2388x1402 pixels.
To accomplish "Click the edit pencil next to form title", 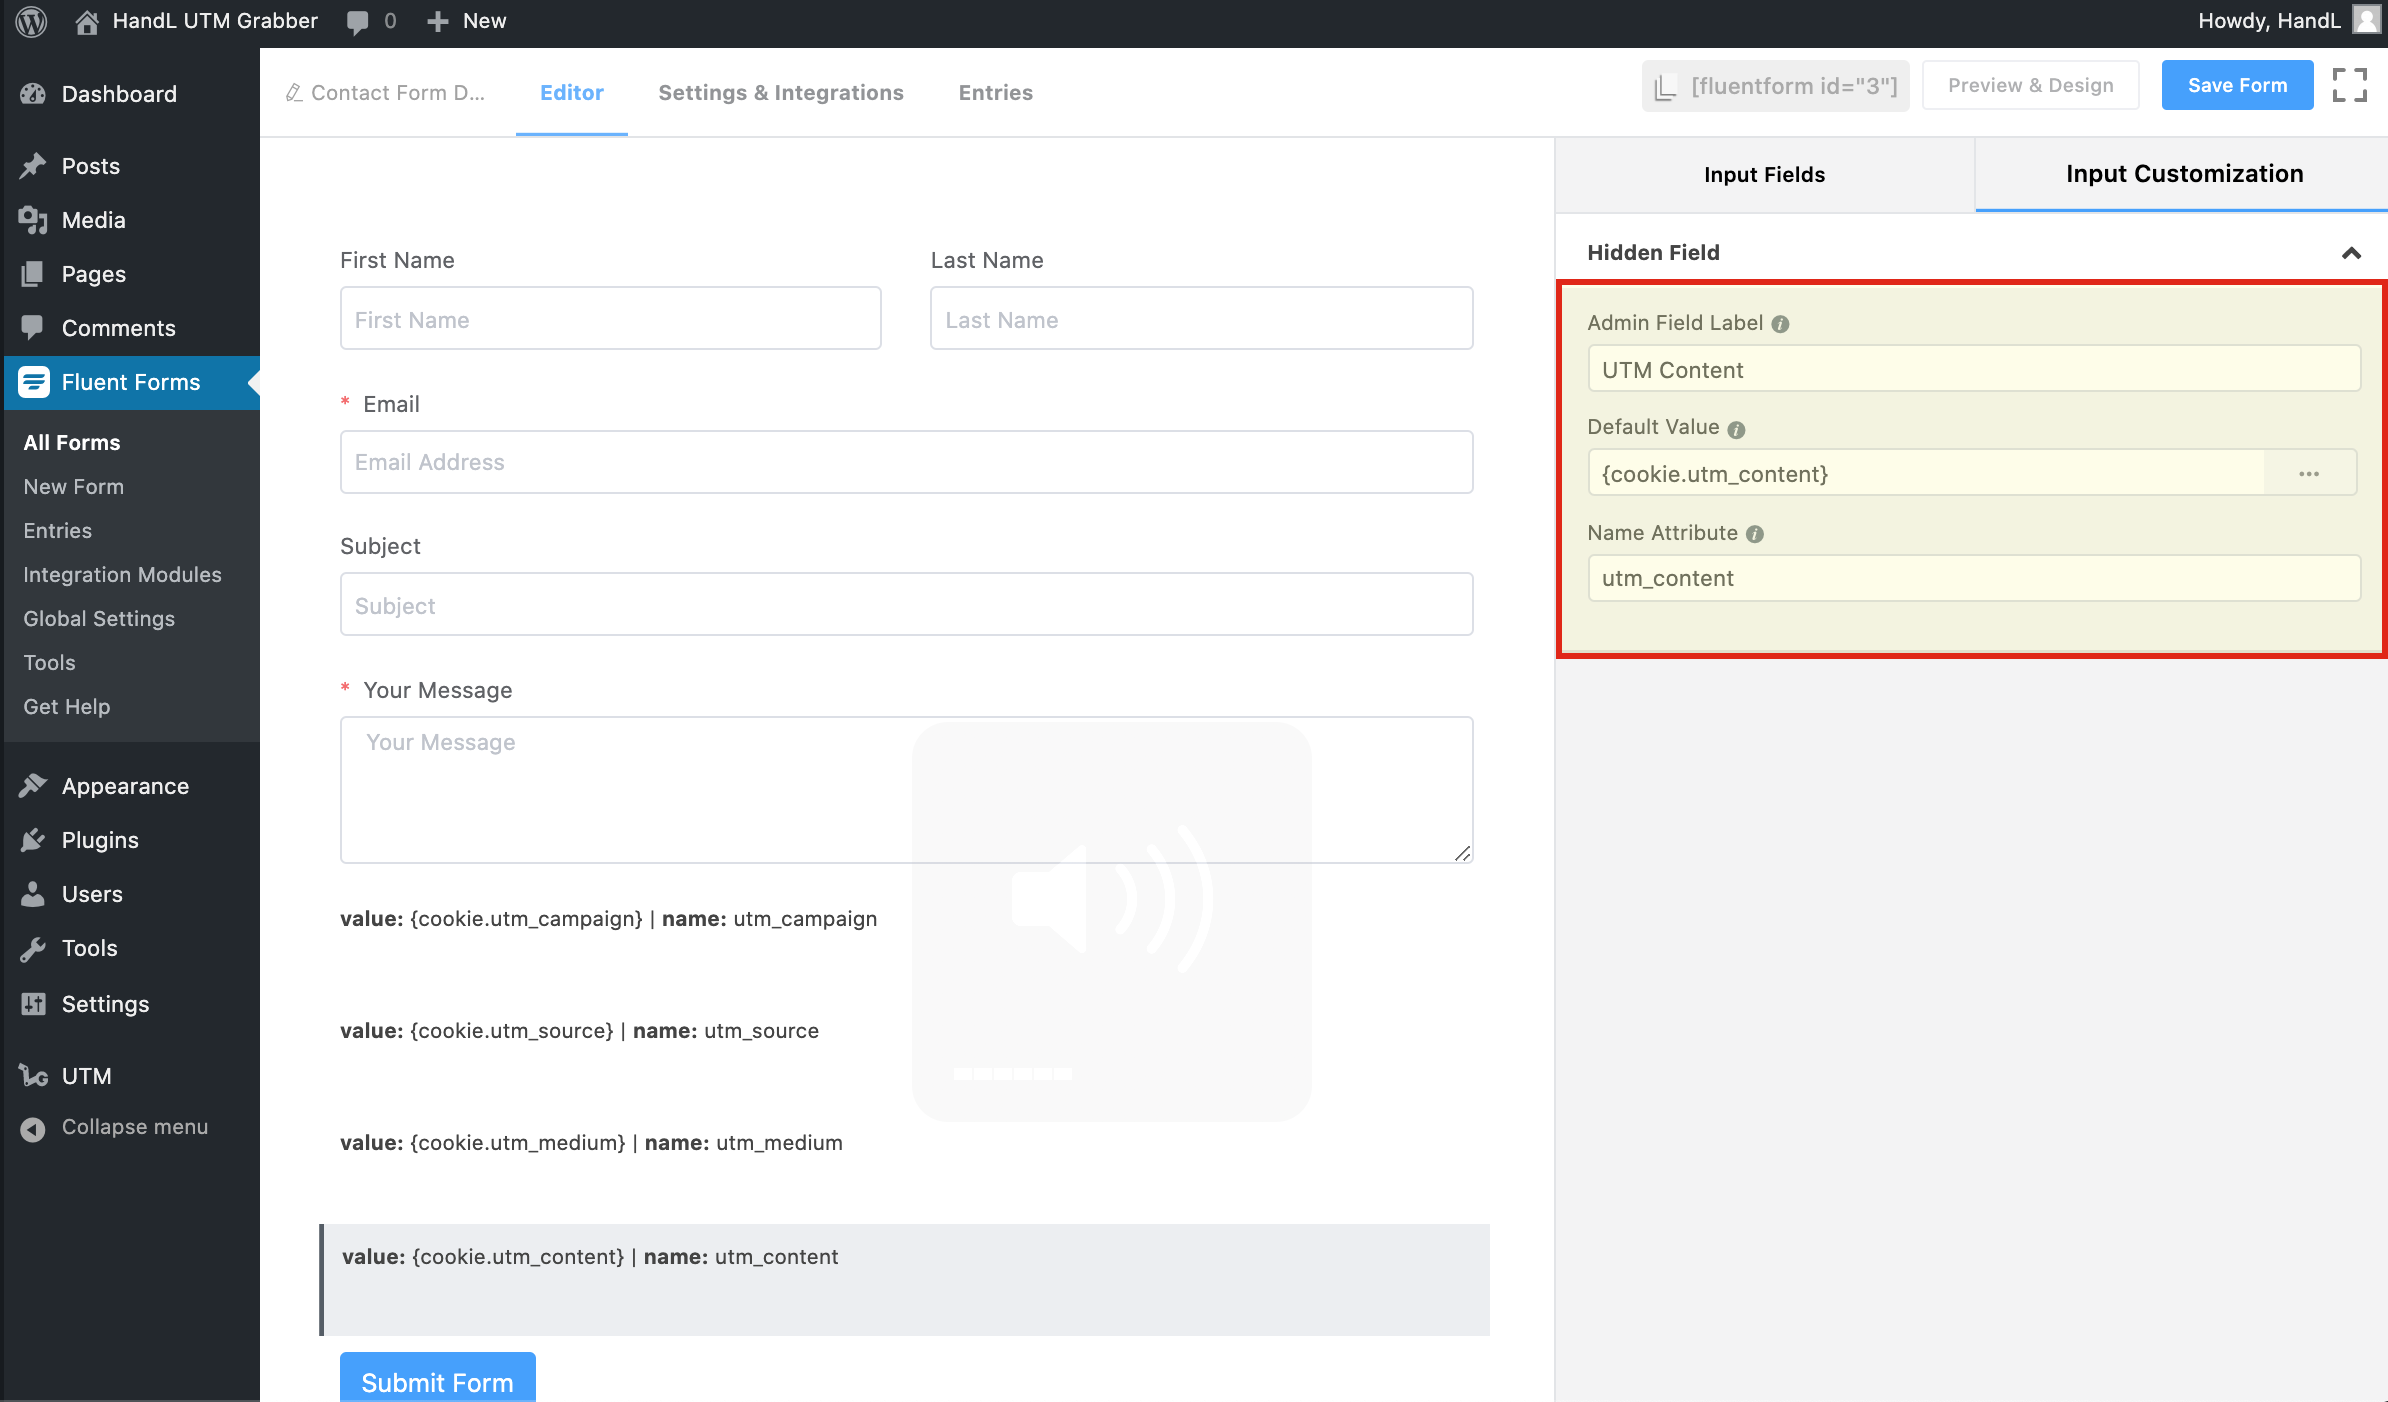I will click(x=294, y=93).
